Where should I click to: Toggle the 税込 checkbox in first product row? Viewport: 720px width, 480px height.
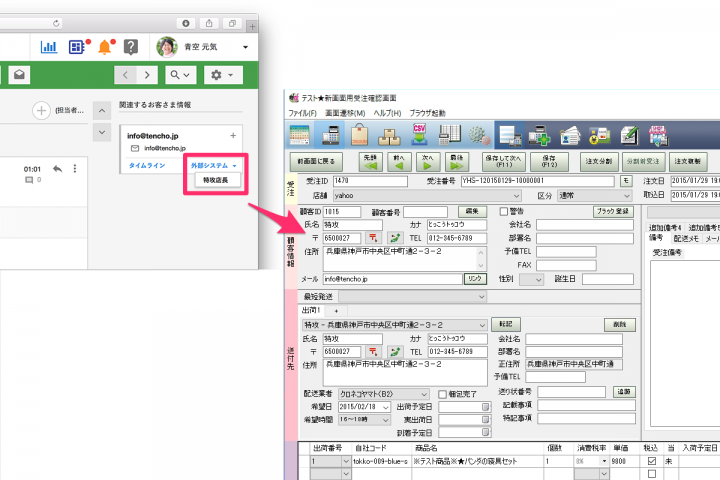[x=652, y=462]
